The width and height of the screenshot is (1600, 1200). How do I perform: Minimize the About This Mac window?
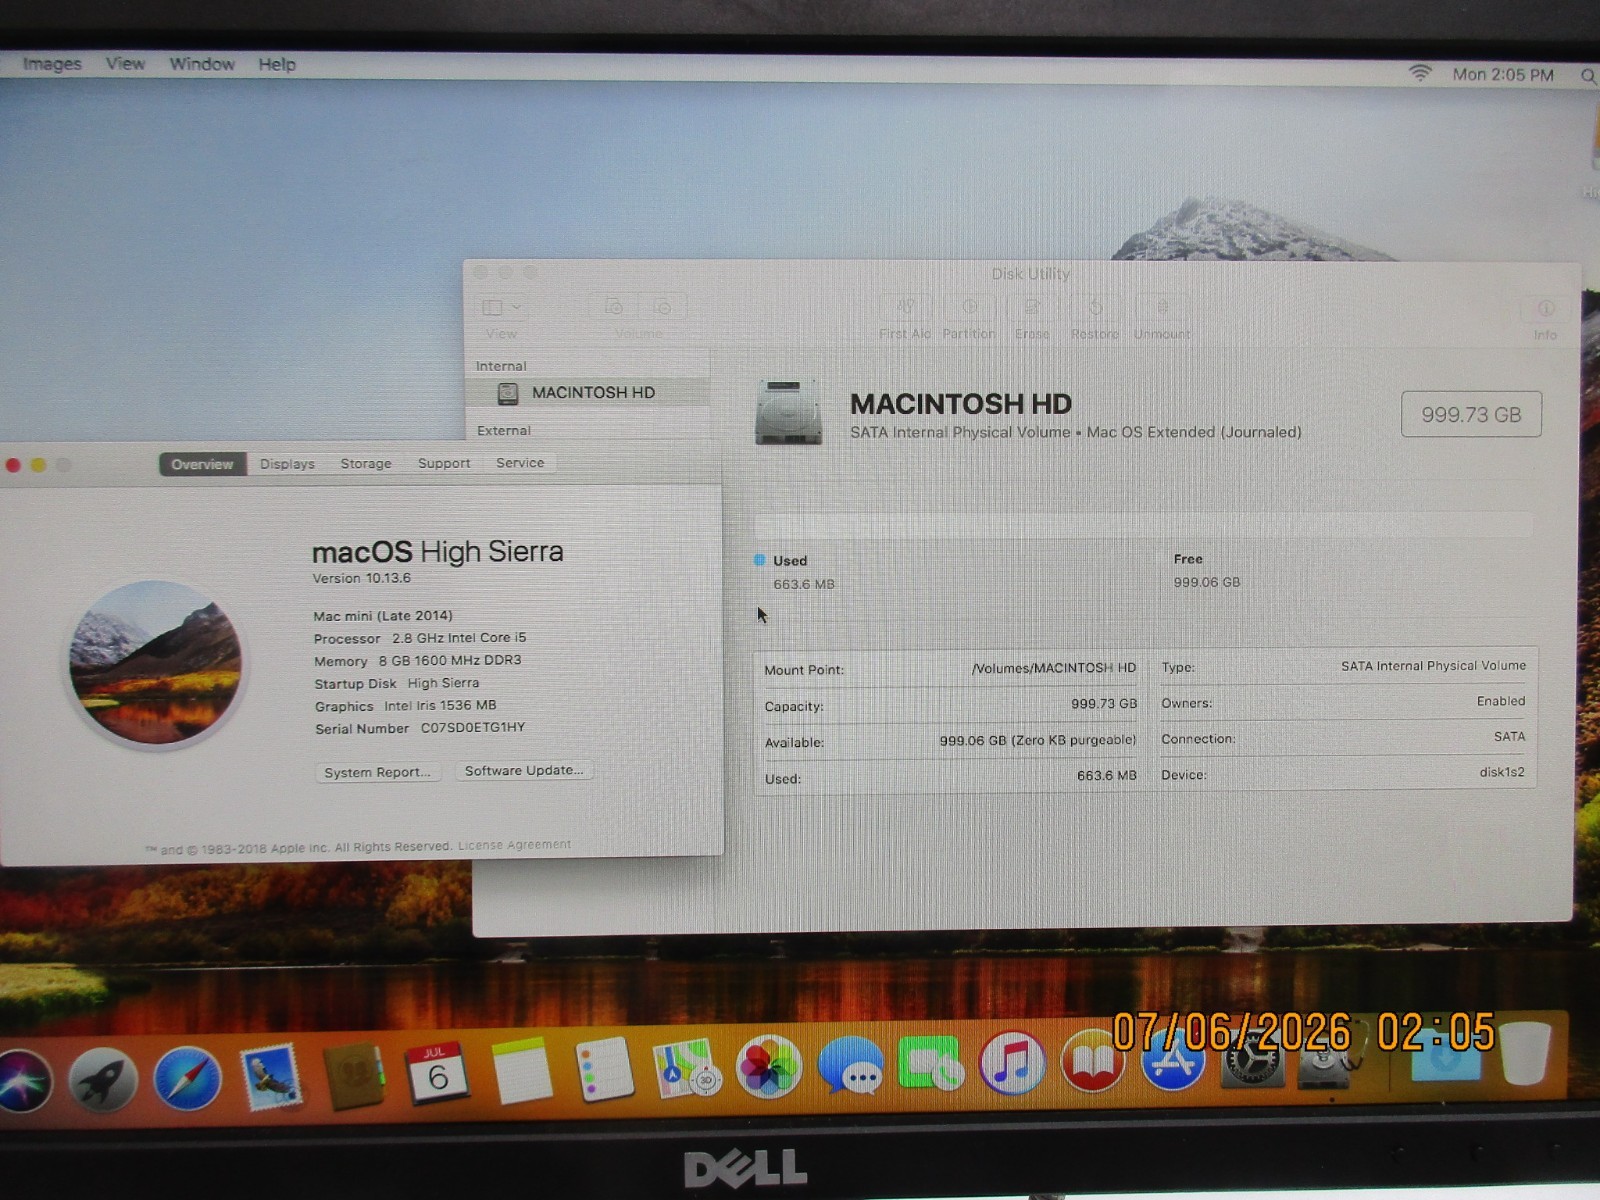click(38, 465)
